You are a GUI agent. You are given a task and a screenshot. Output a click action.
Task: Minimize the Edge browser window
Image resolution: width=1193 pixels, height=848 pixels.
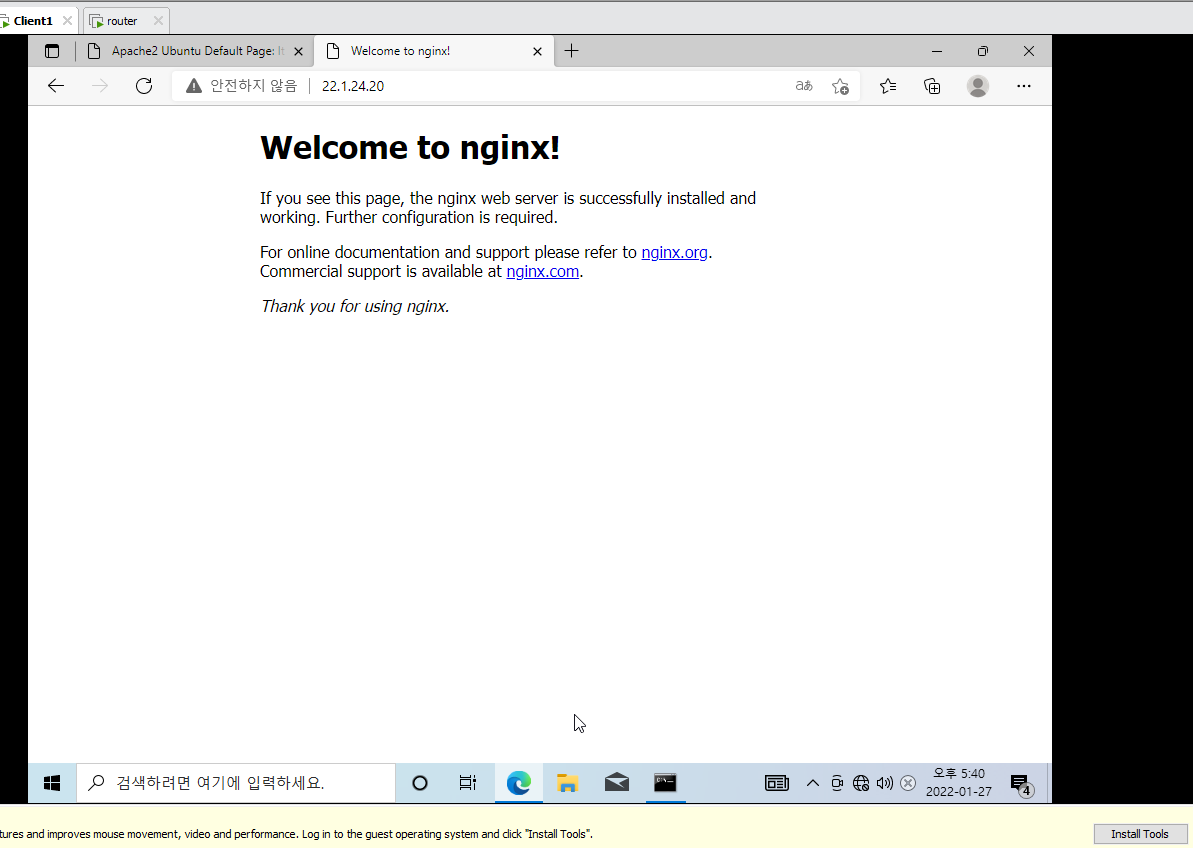pyautogui.click(x=937, y=51)
